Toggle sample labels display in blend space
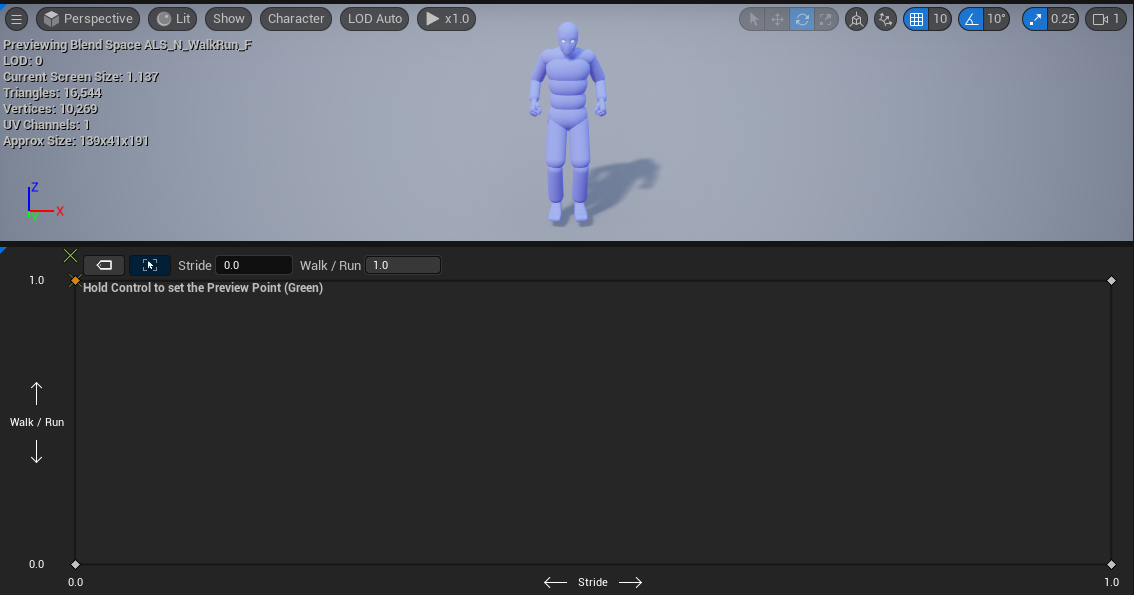The image size is (1134, 595). (104, 265)
